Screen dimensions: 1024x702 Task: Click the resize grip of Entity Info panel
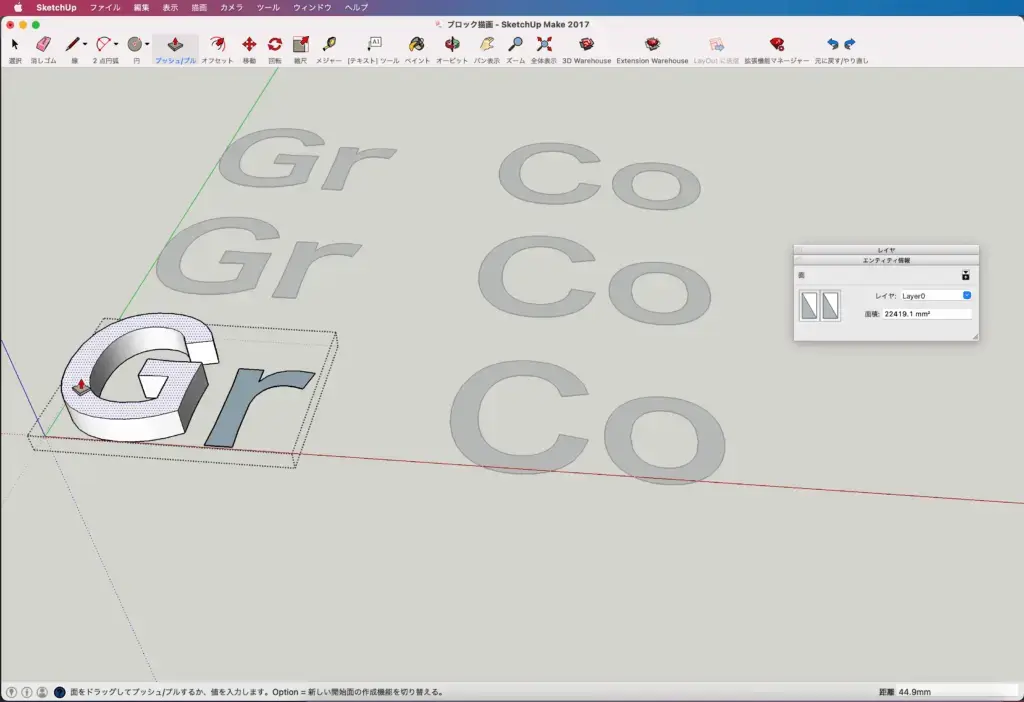[x=974, y=336]
